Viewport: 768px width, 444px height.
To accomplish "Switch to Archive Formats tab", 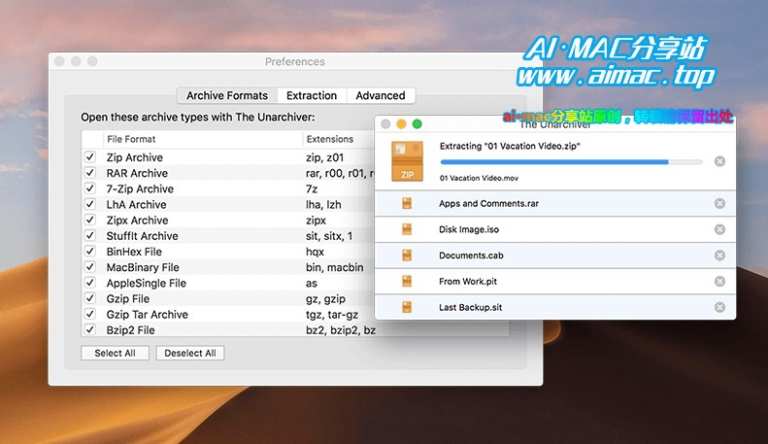I will click(227, 96).
